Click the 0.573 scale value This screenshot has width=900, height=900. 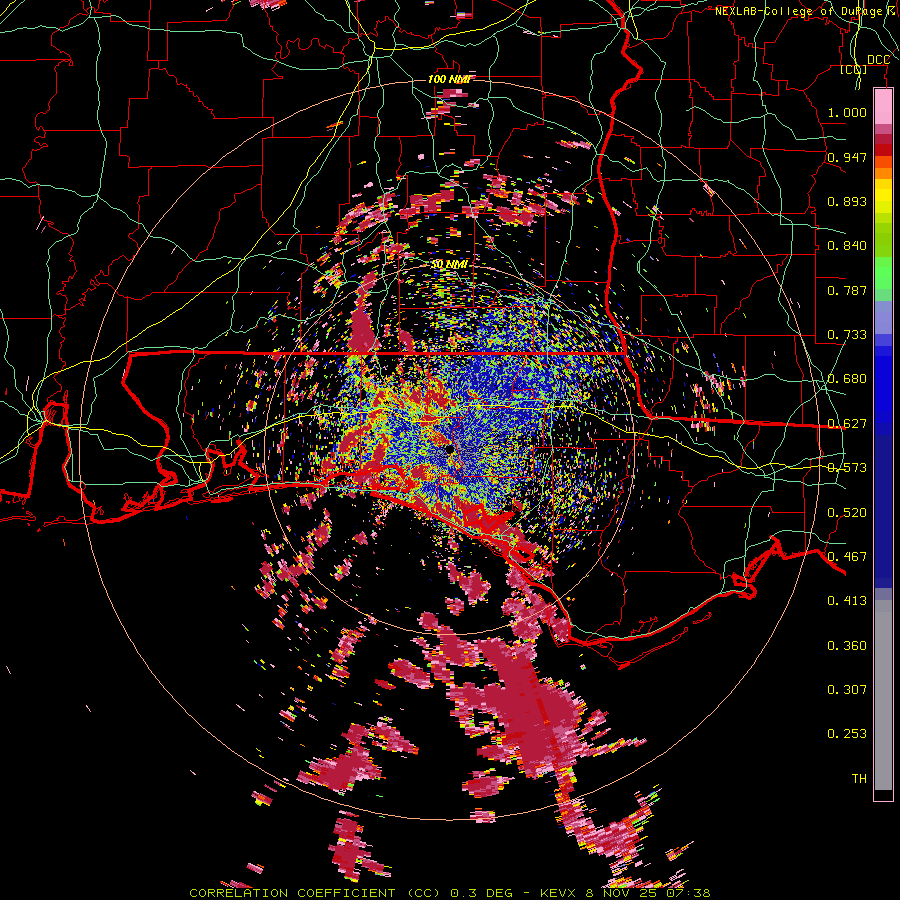click(847, 468)
